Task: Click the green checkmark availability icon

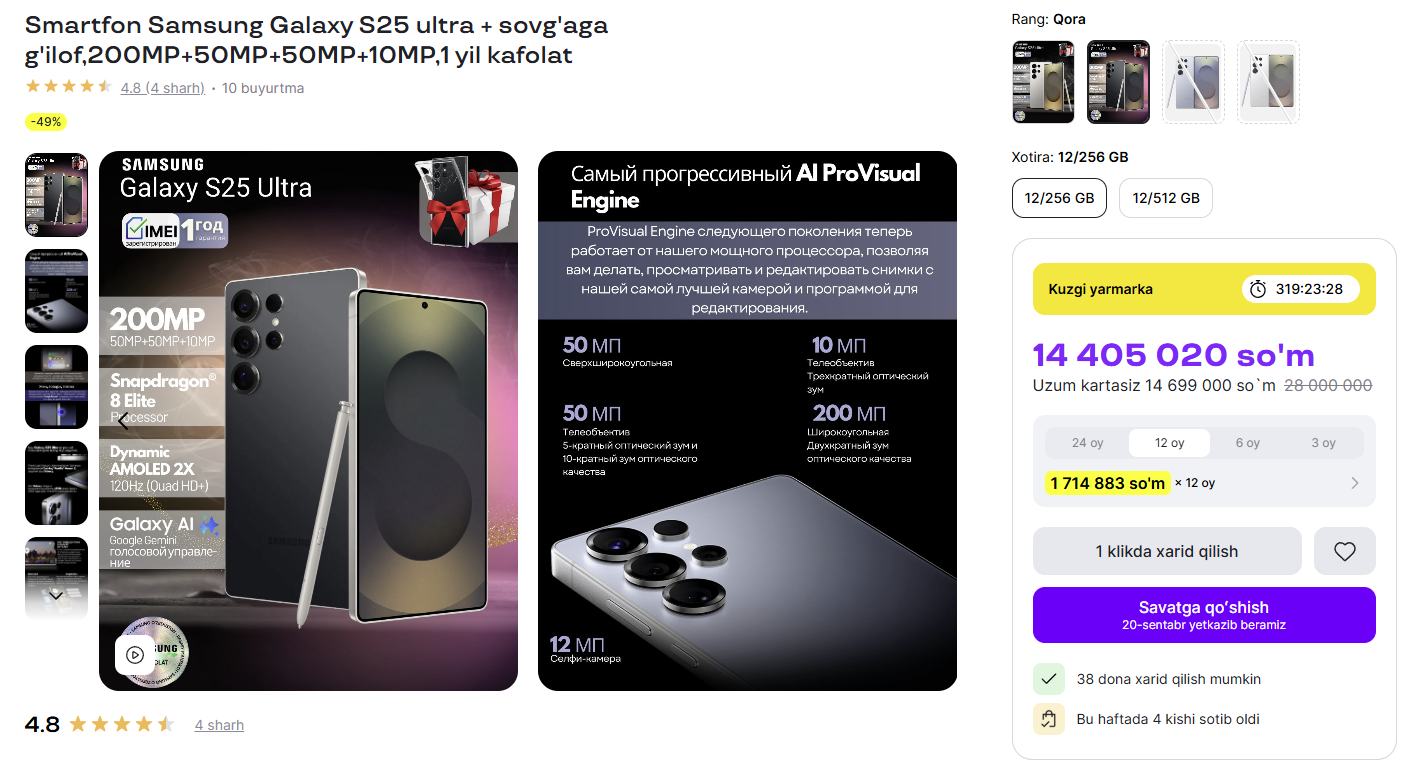Action: [1049, 679]
